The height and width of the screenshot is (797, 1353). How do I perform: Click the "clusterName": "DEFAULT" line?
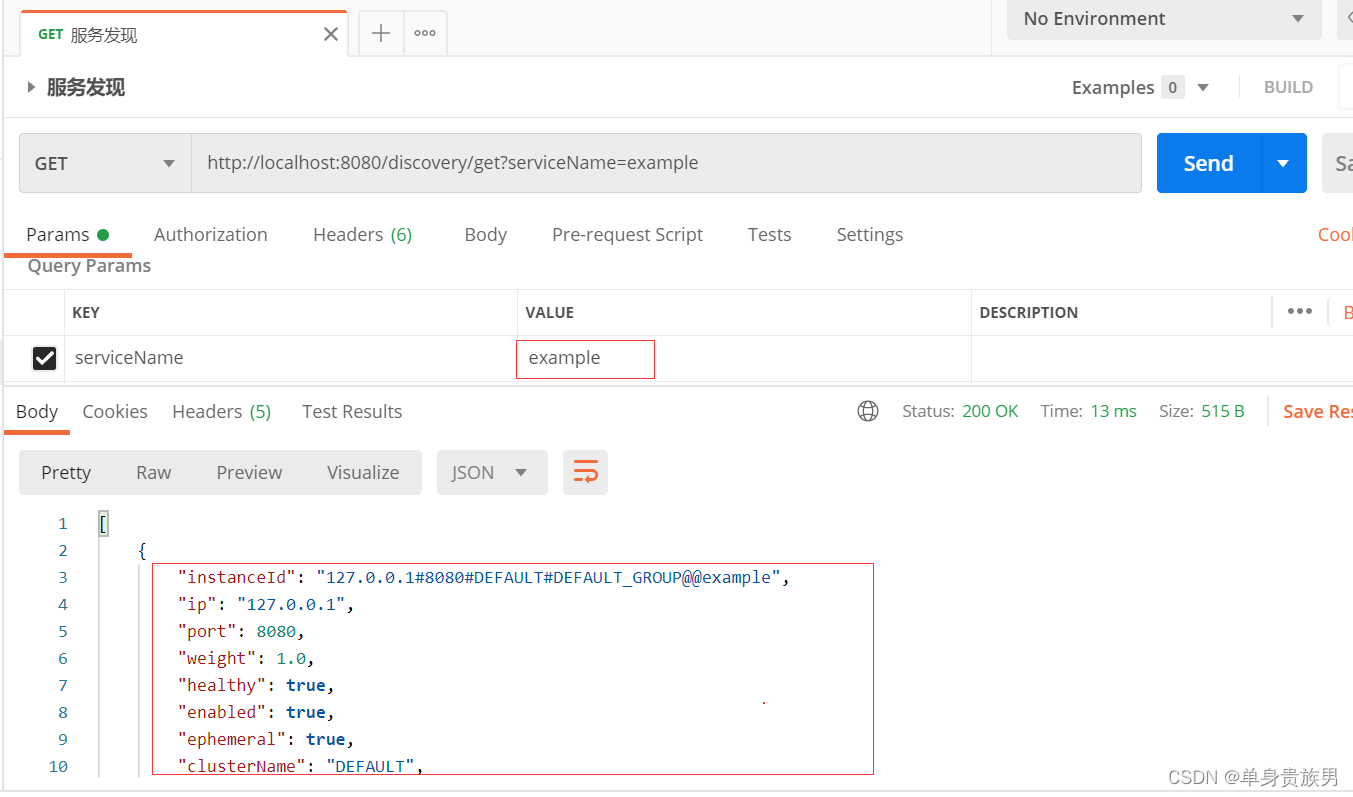tap(301, 766)
